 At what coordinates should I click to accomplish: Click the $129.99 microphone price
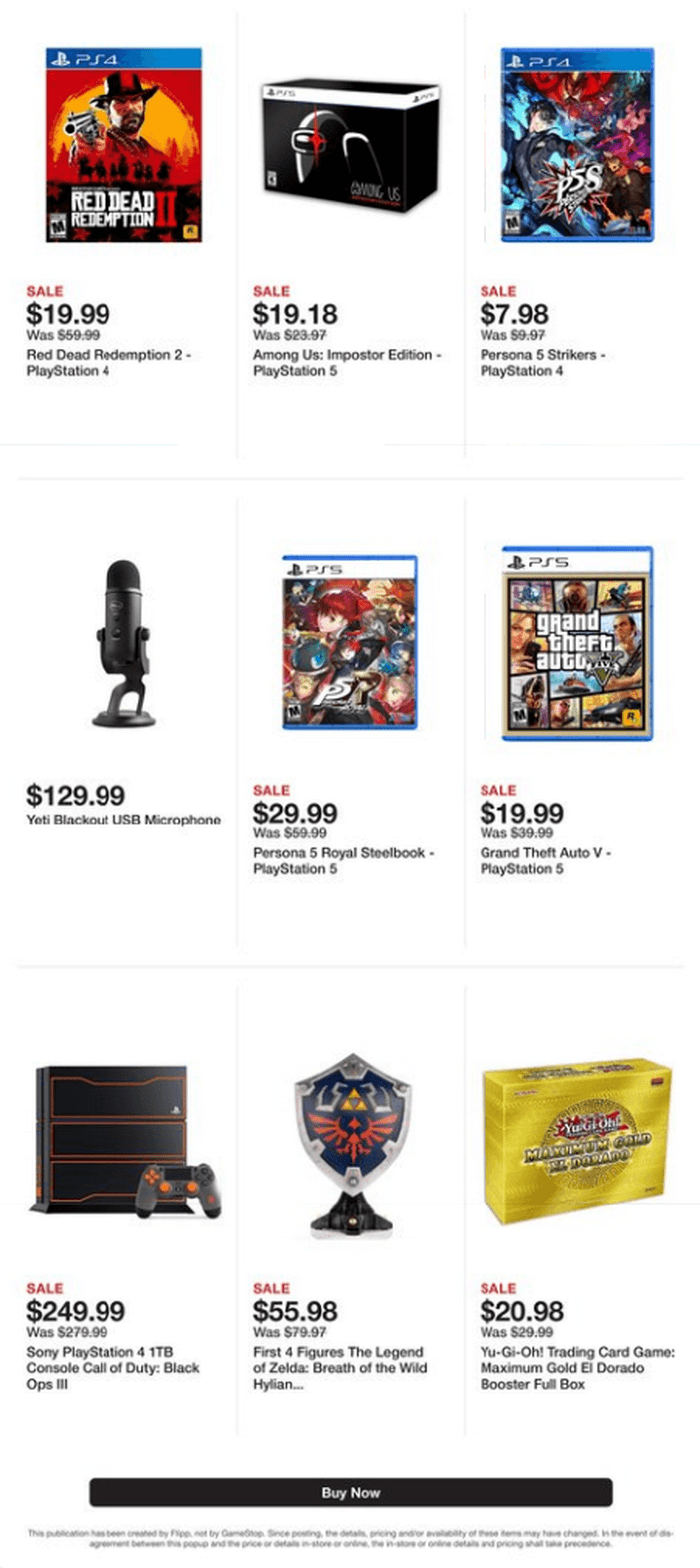pyautogui.click(x=75, y=796)
